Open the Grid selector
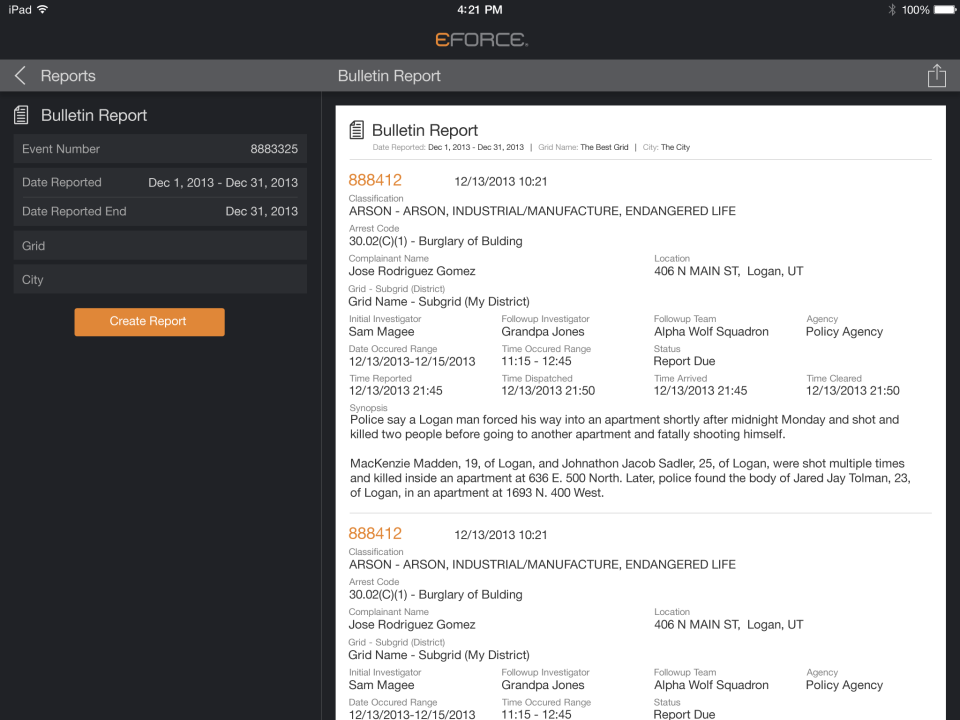Screen dimensions: 960x720 point(160,245)
